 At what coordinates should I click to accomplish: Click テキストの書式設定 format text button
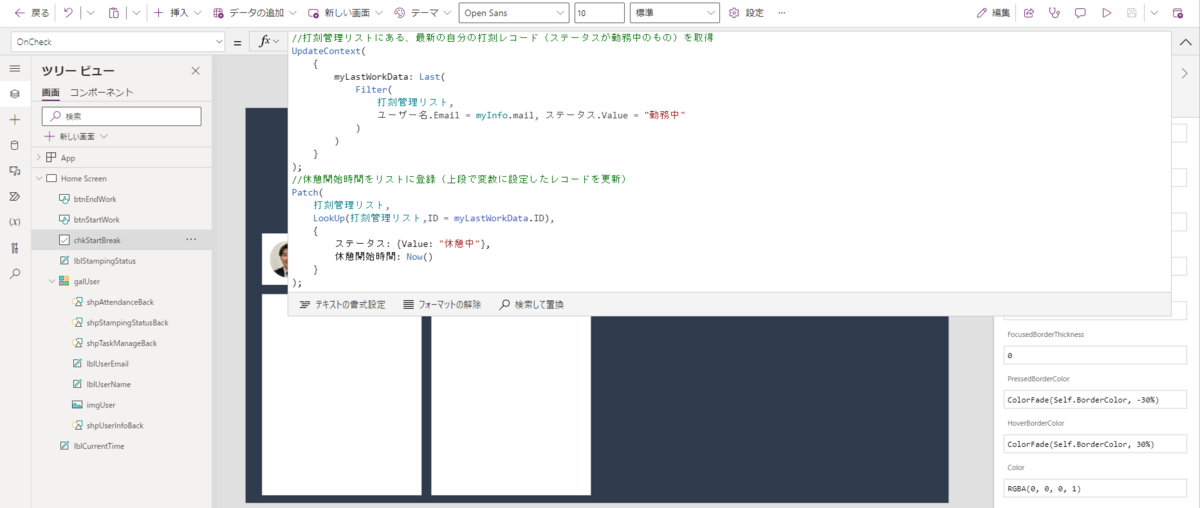coord(342,304)
